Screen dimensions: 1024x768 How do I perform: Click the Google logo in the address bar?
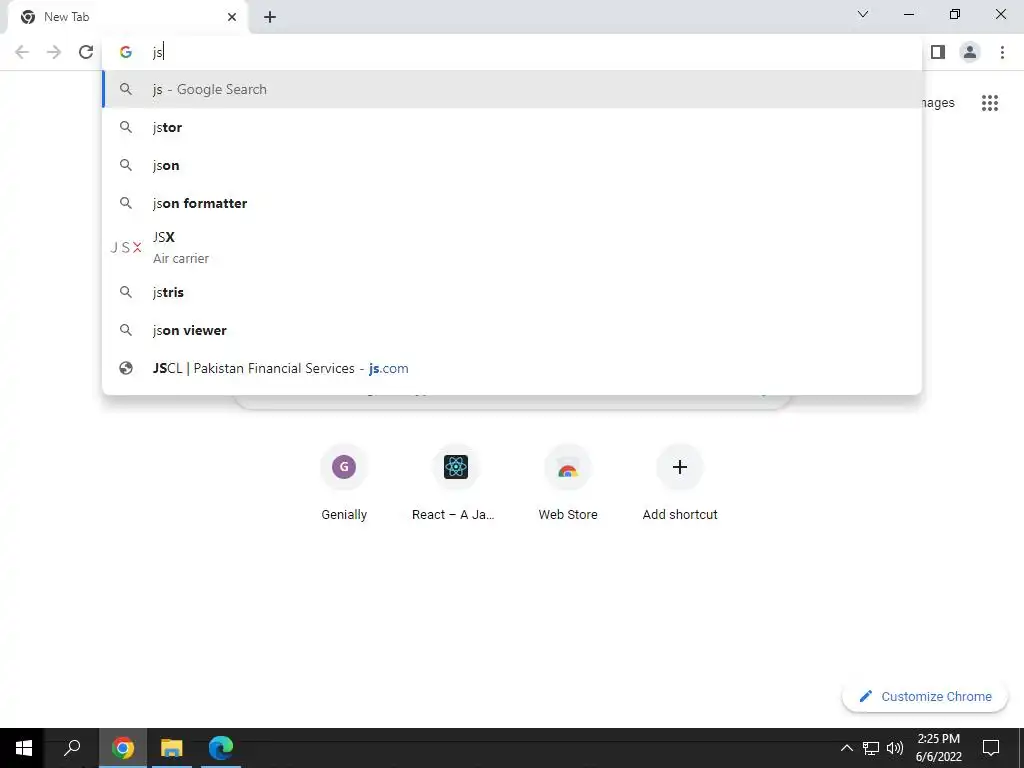click(x=126, y=52)
